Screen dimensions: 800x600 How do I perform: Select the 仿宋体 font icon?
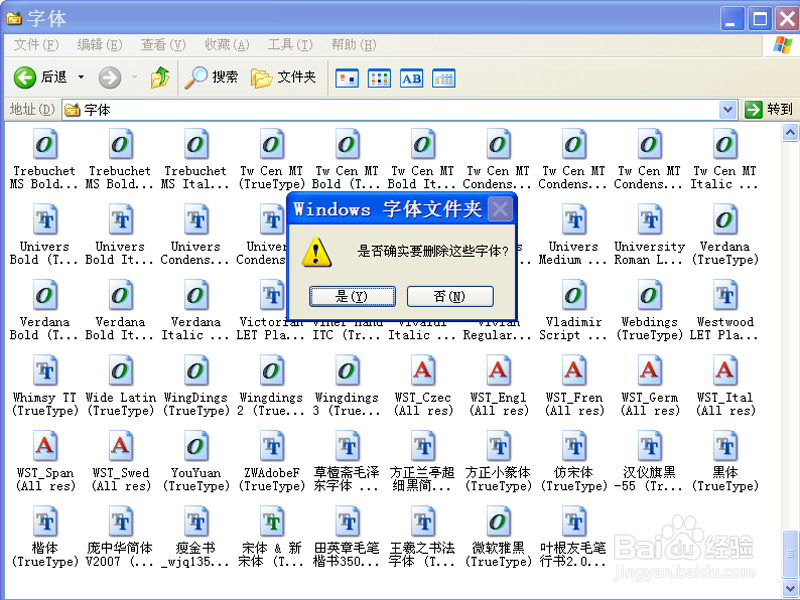pos(574,446)
